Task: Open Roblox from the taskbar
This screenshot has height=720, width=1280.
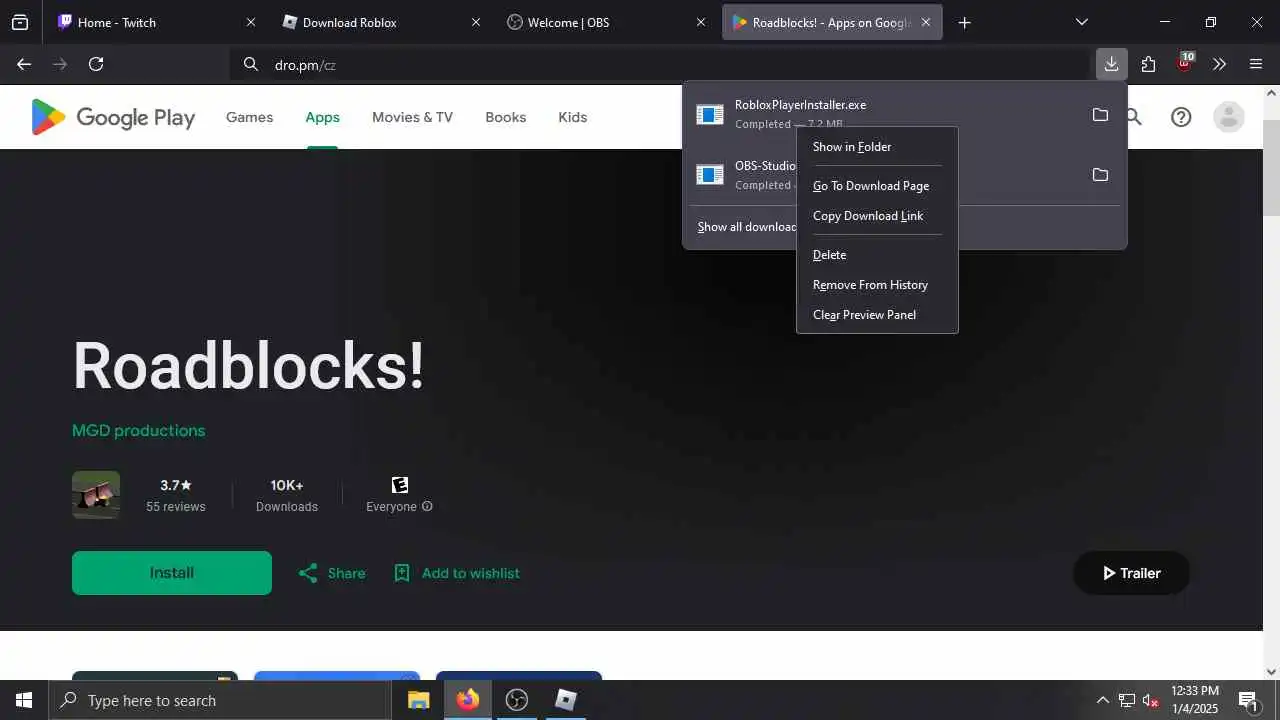Action: click(x=566, y=700)
